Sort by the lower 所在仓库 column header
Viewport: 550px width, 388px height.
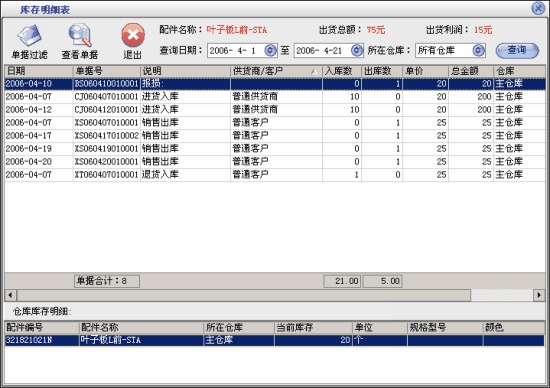coord(239,327)
